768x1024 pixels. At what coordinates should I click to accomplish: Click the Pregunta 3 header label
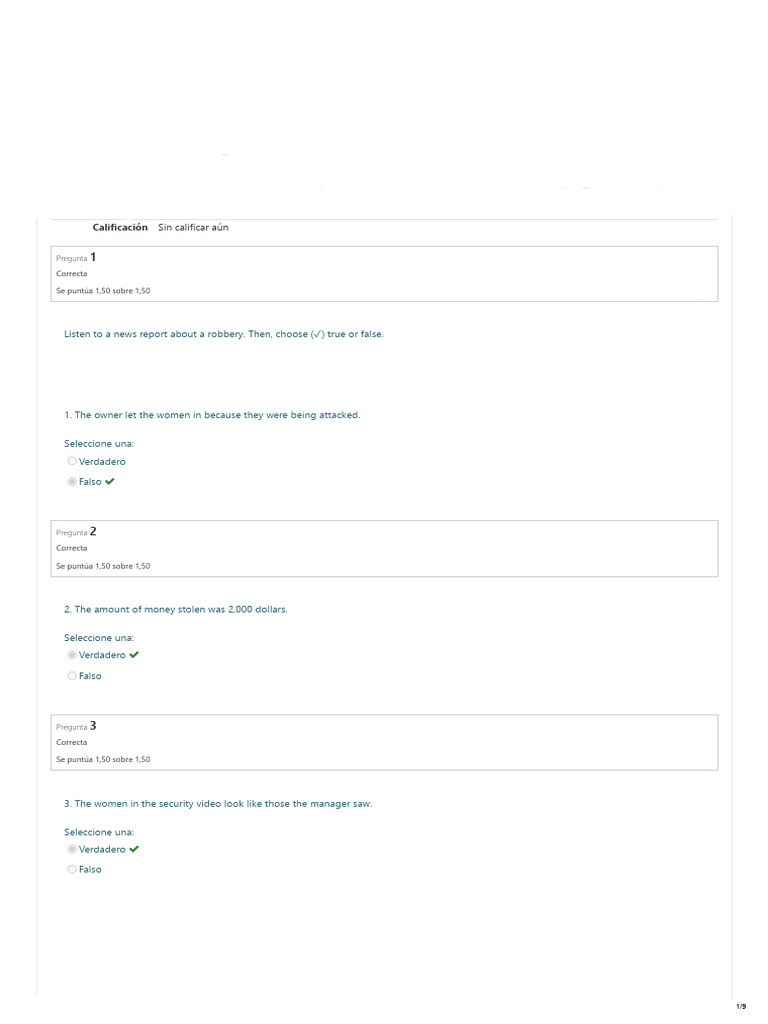pos(76,726)
